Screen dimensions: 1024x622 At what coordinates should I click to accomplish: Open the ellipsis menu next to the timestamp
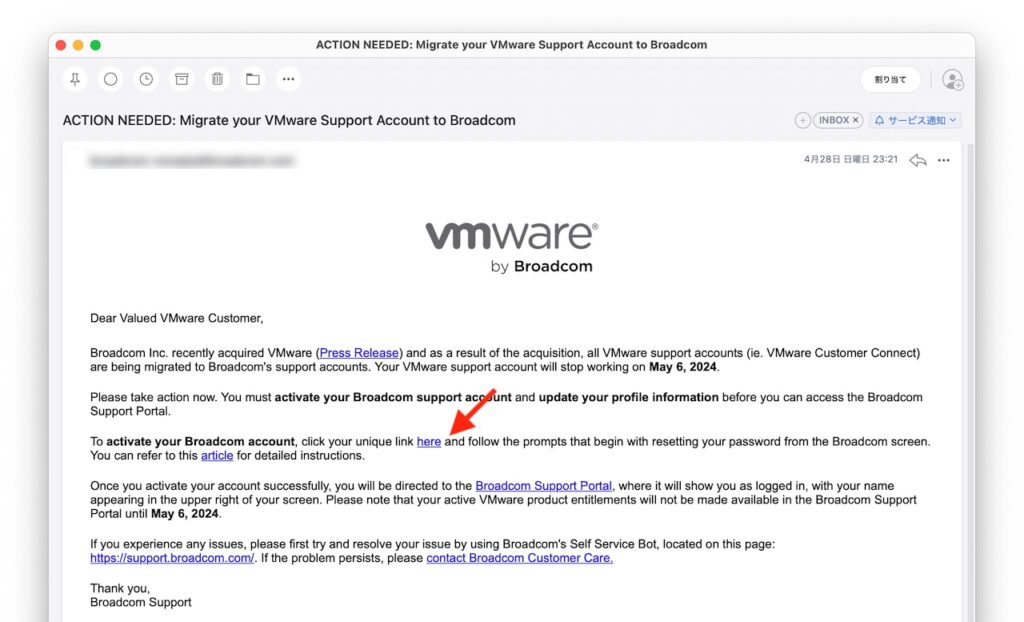click(943, 159)
